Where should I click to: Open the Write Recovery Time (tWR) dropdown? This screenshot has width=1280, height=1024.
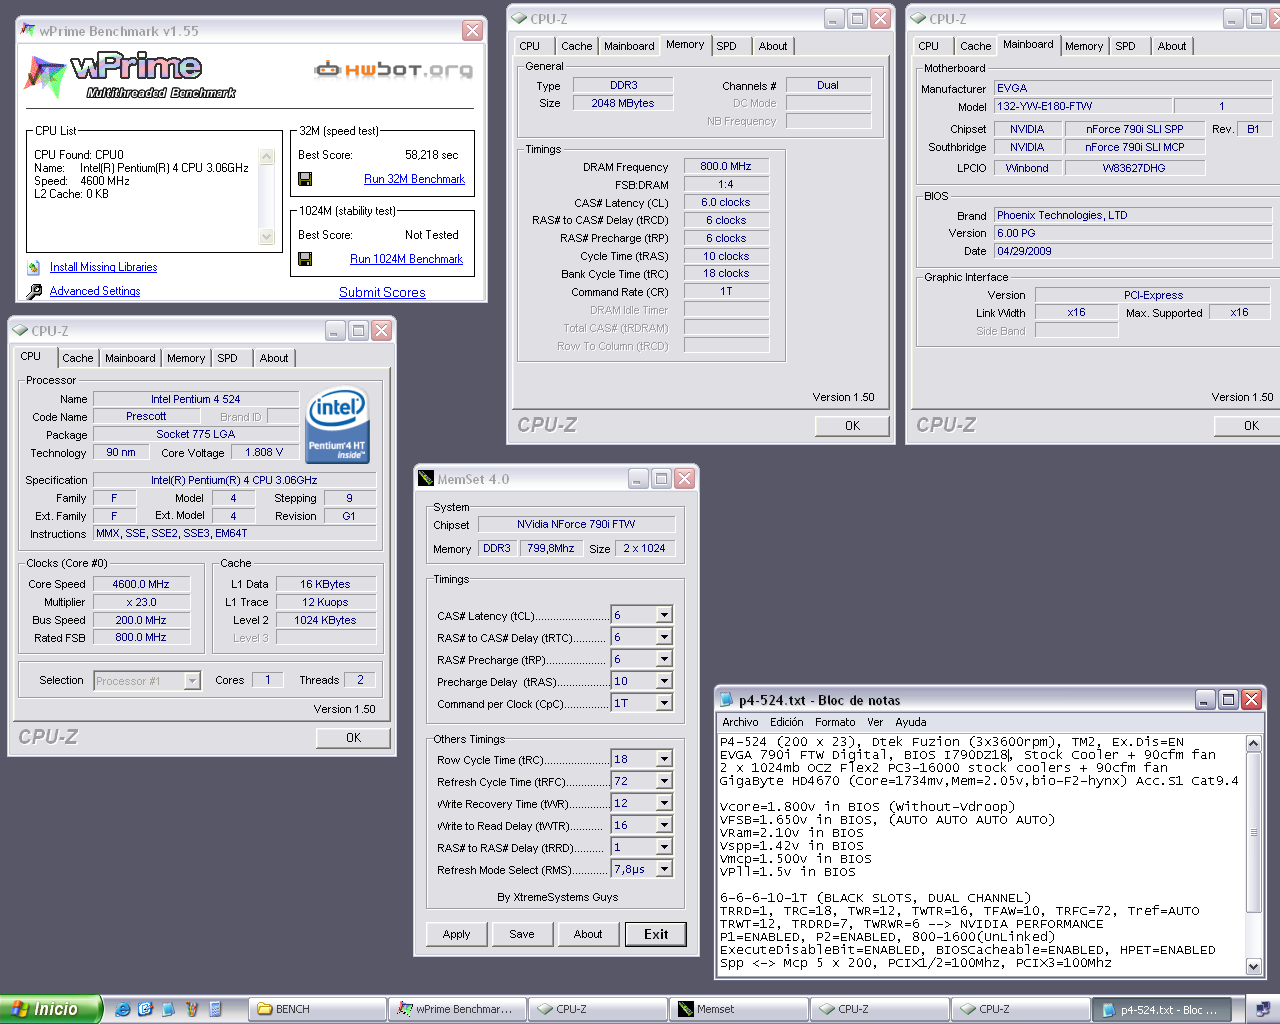(664, 803)
